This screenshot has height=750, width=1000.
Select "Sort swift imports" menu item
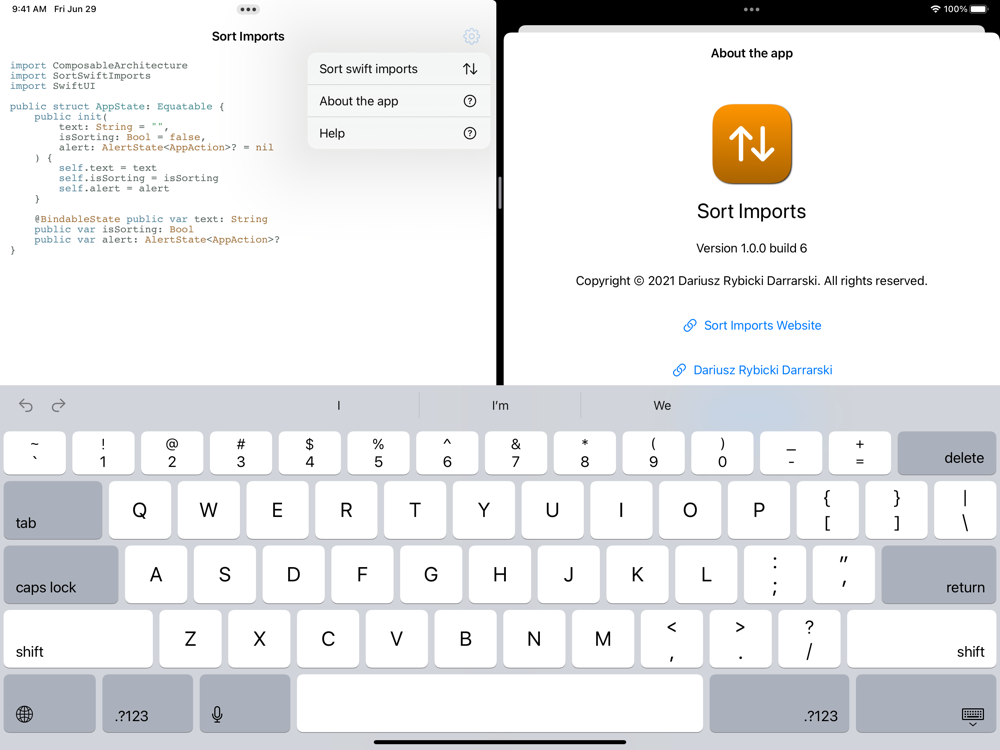click(399, 69)
